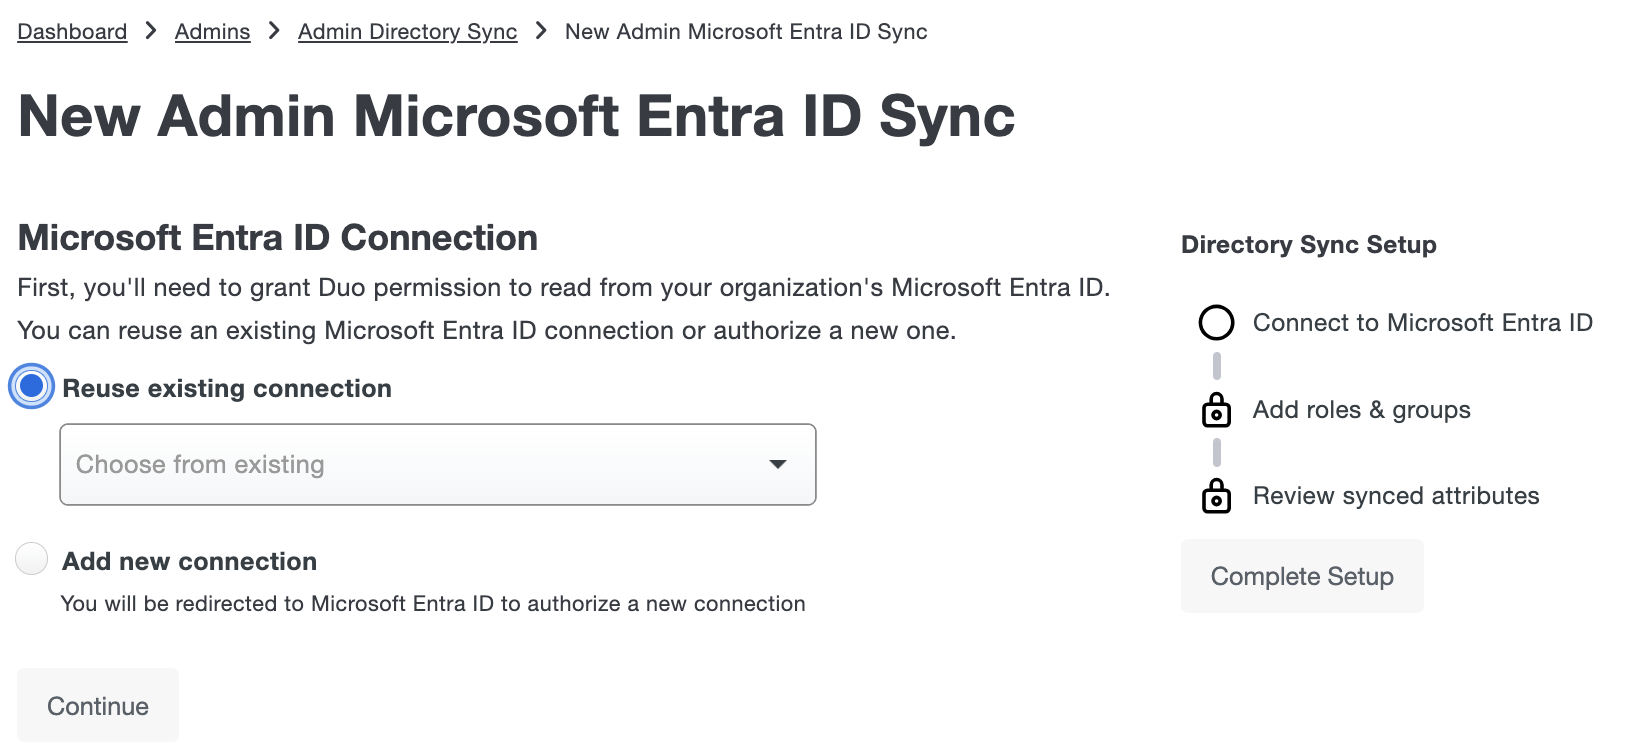Click the Review synced attributes step label
Viewport: 1642px width, 750px height.
1396,496
